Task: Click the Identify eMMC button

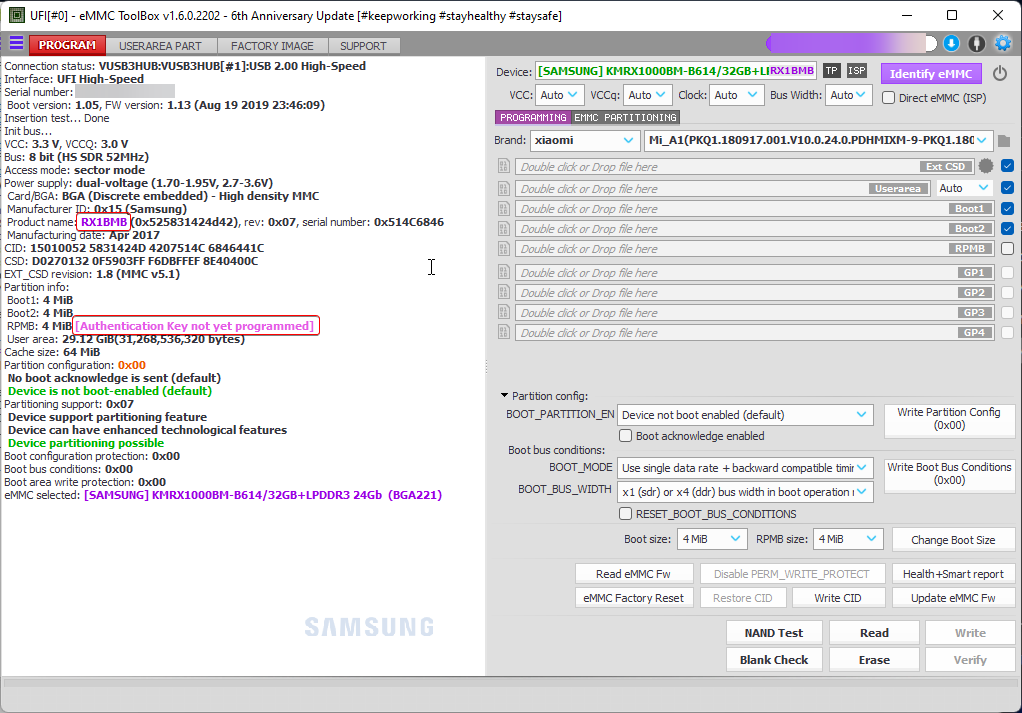Action: coord(931,74)
